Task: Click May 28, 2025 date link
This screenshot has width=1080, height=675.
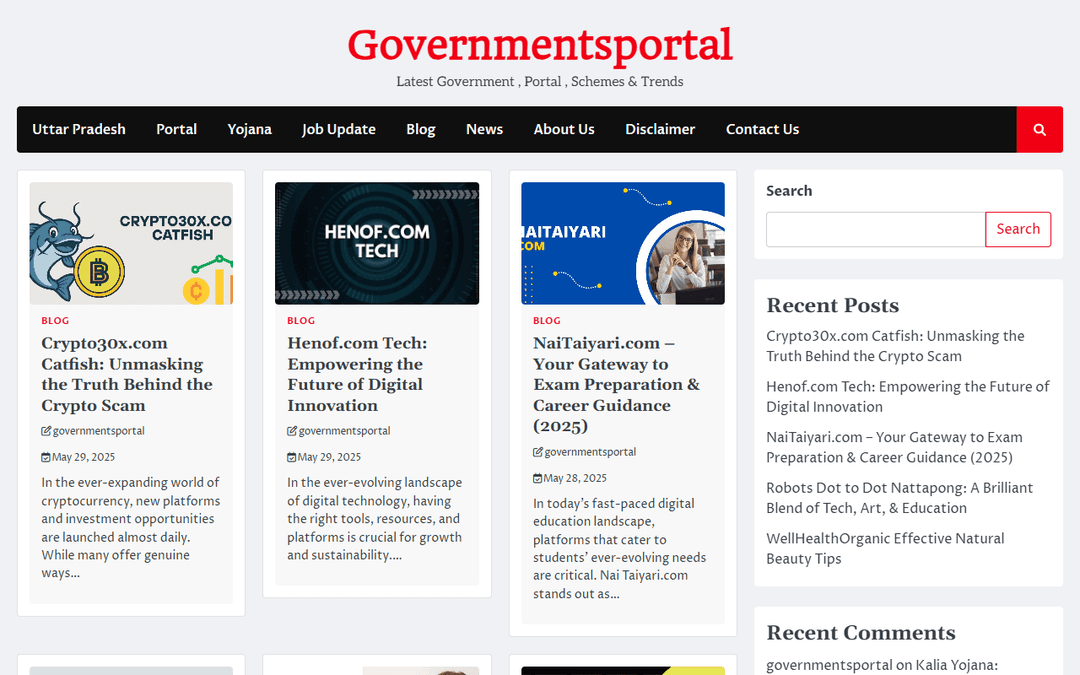Action: pyautogui.click(x=575, y=478)
